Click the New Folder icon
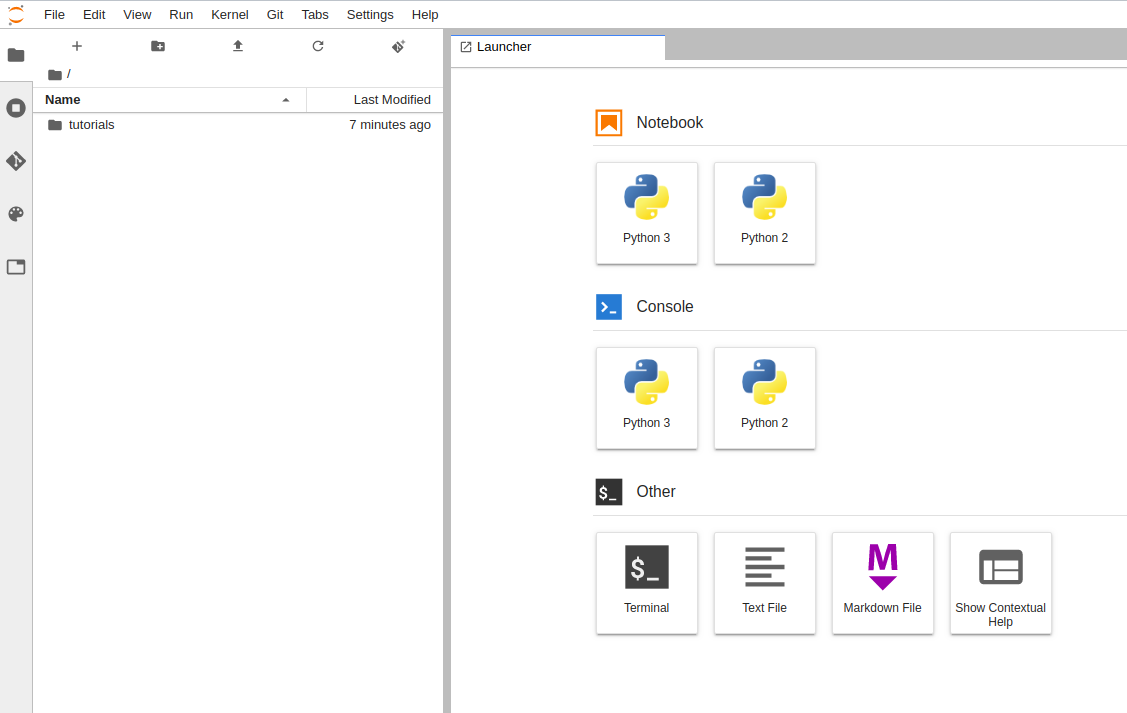Image resolution: width=1127 pixels, height=713 pixels. (x=158, y=46)
